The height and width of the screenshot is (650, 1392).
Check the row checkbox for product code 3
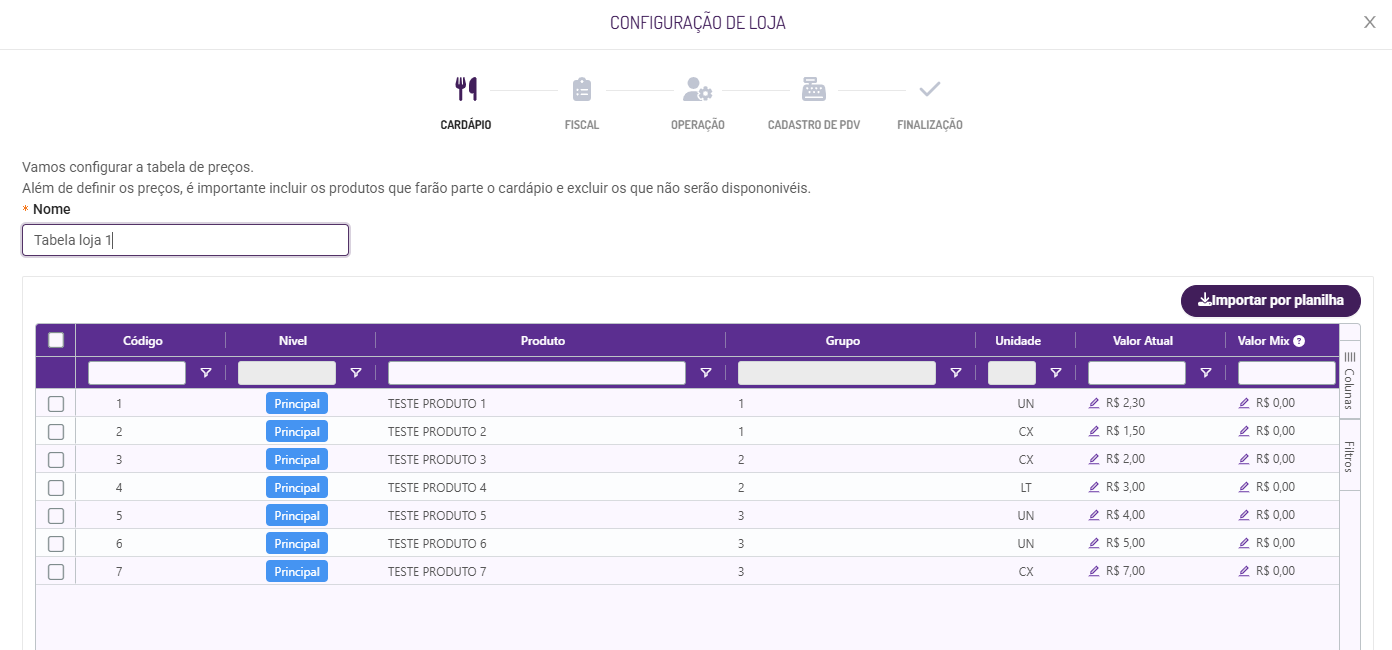56,460
